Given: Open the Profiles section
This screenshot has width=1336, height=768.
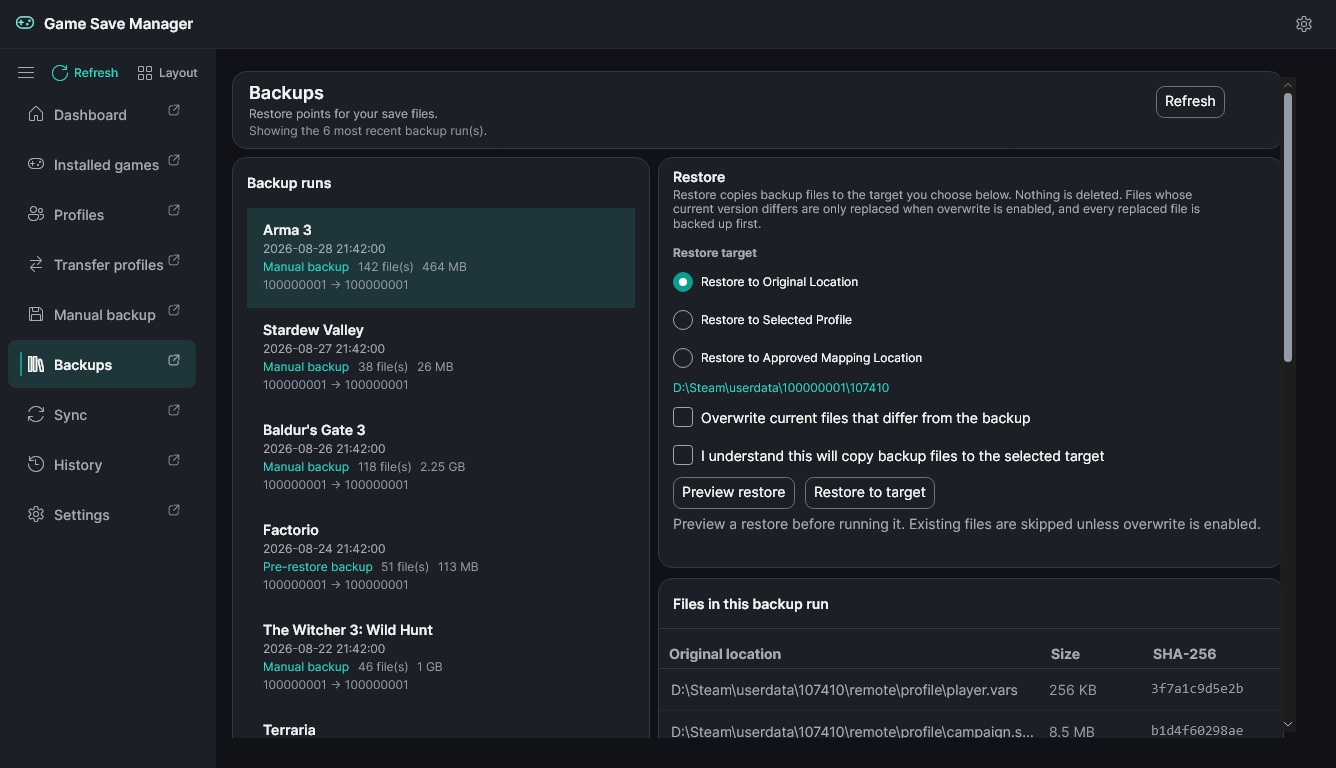Looking at the screenshot, I should 102,214.
